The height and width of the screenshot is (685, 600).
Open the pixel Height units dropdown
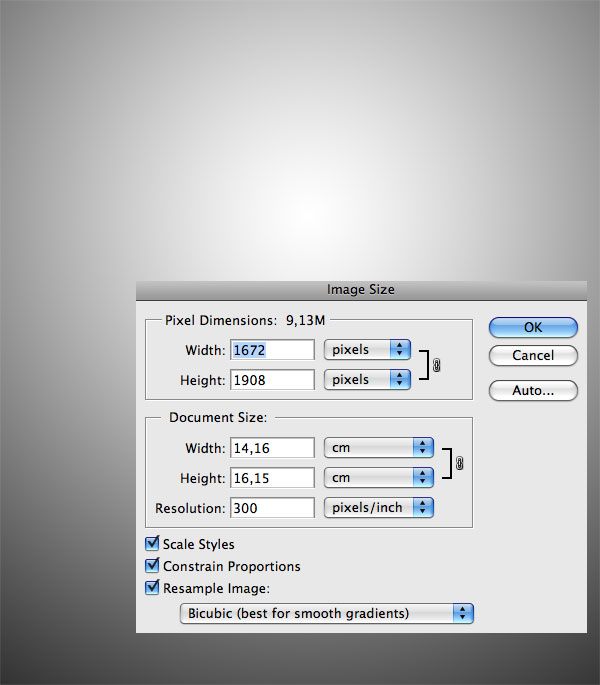click(x=367, y=380)
